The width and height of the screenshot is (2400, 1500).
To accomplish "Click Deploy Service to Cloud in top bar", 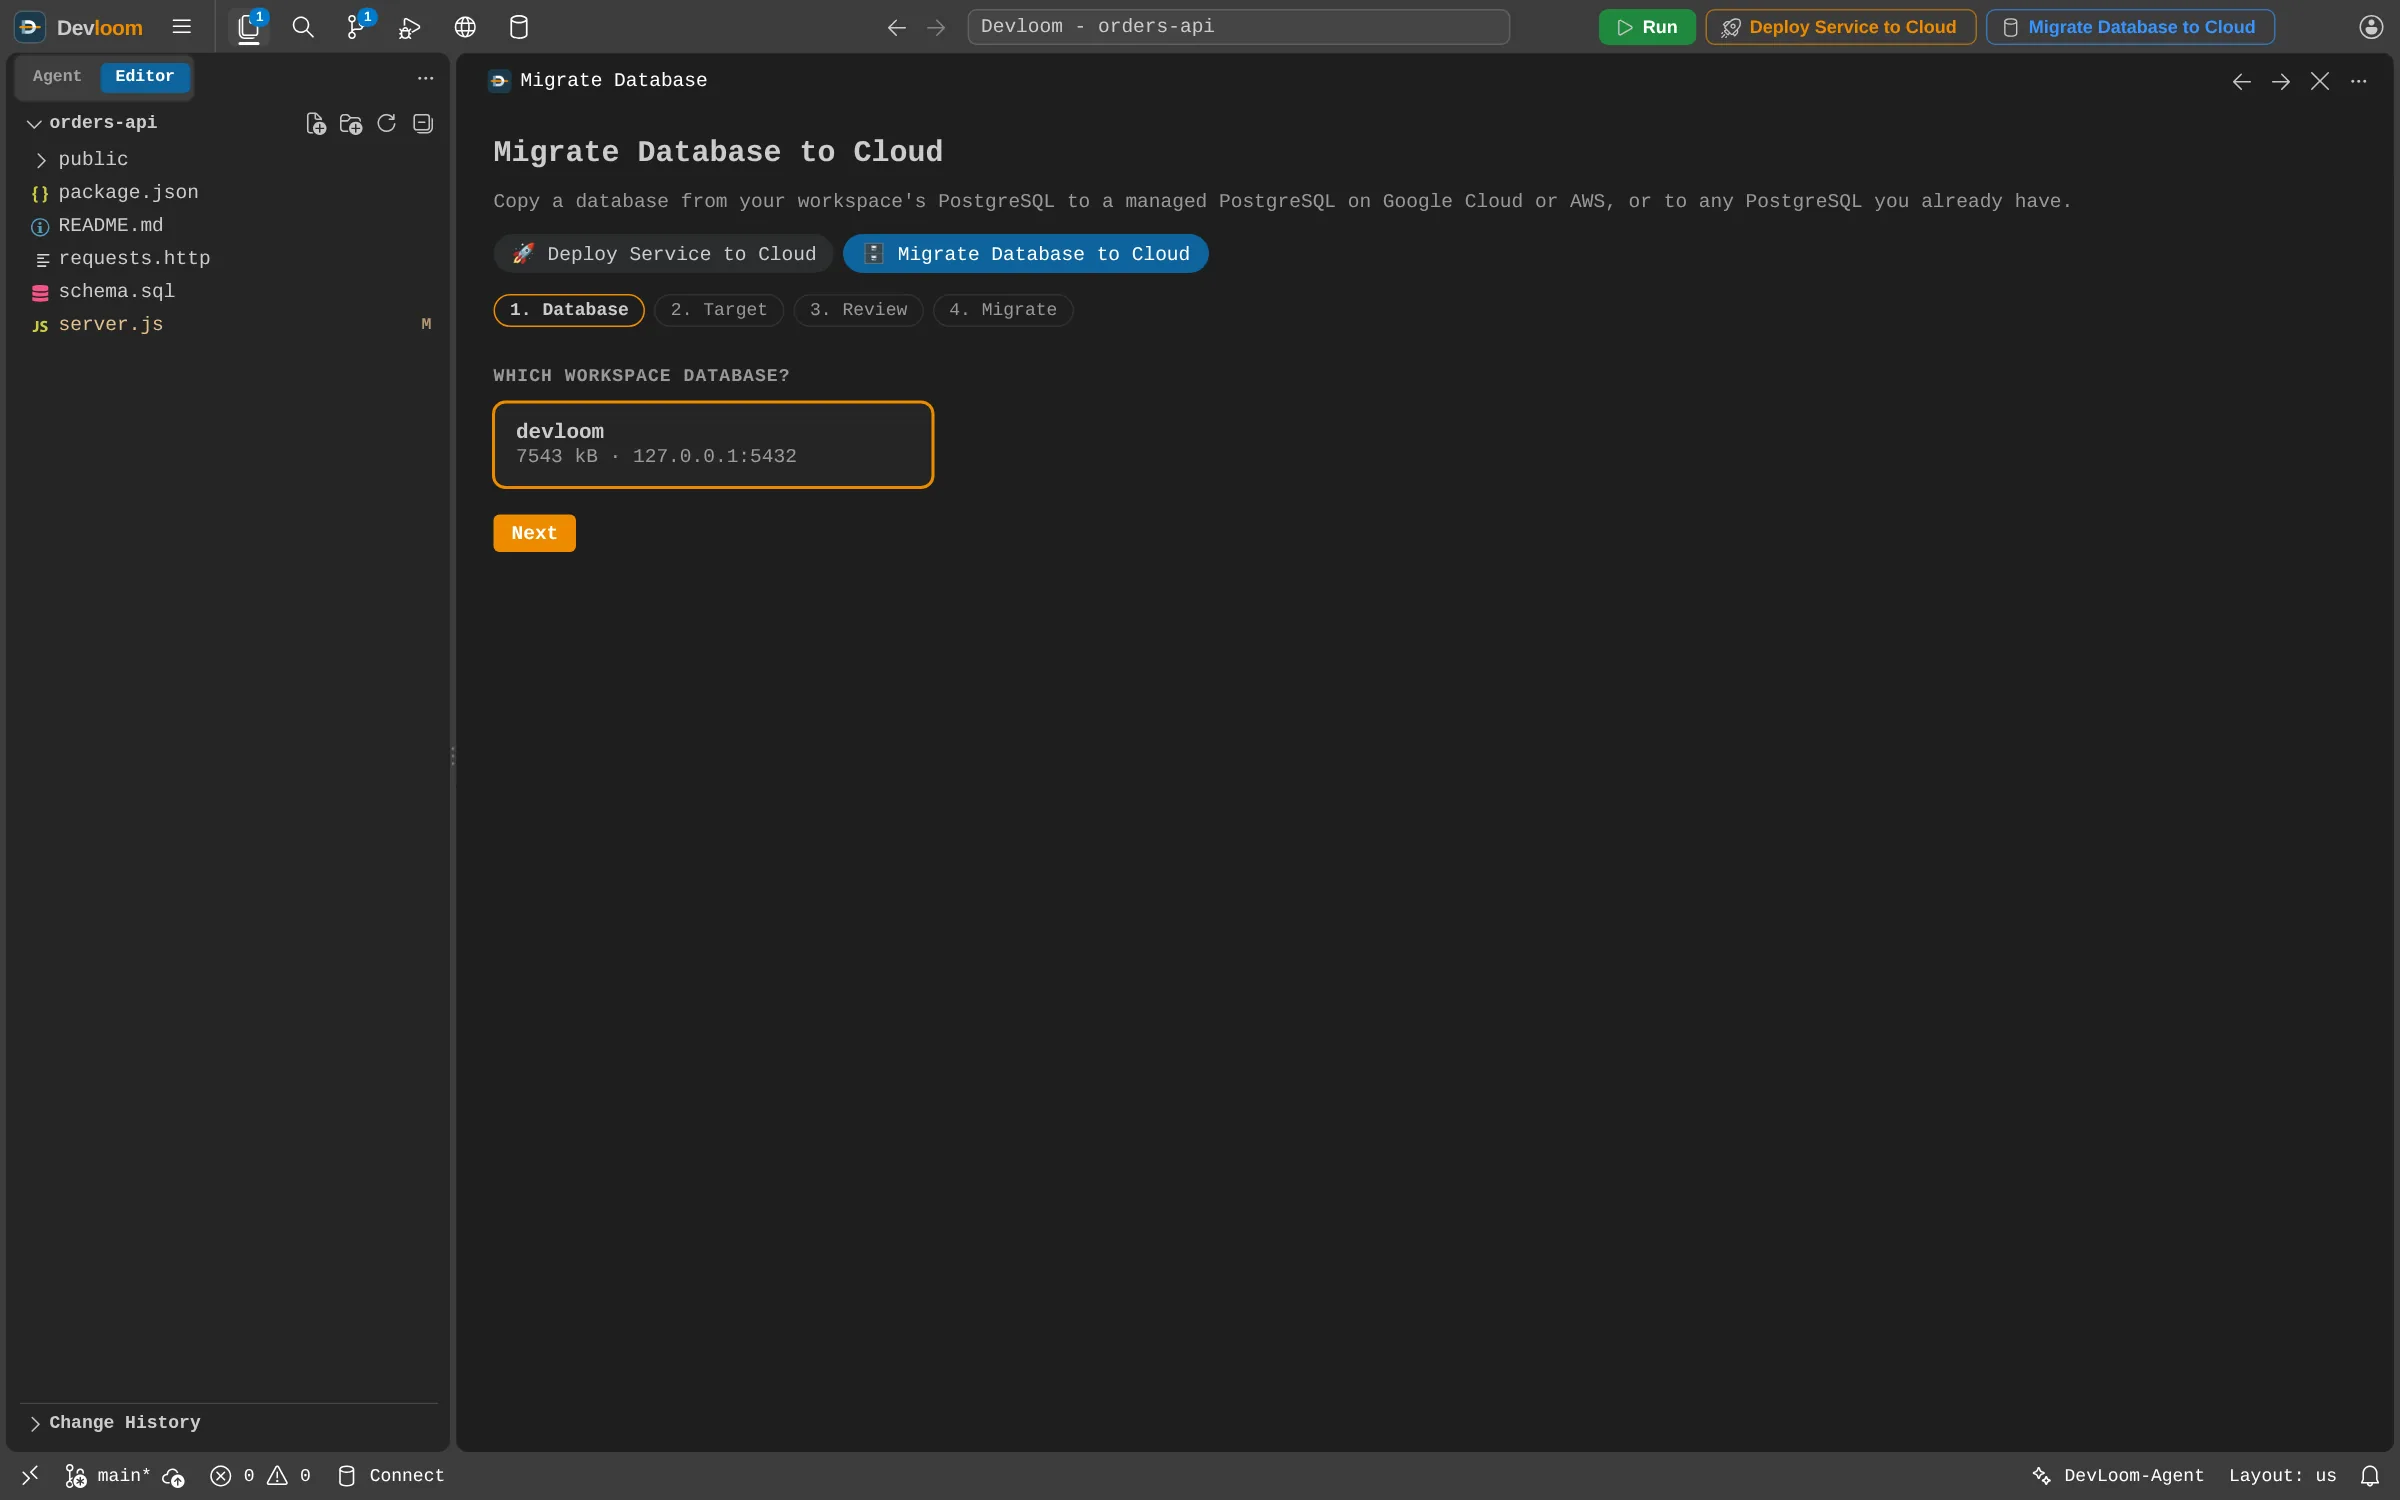I will [x=1840, y=27].
